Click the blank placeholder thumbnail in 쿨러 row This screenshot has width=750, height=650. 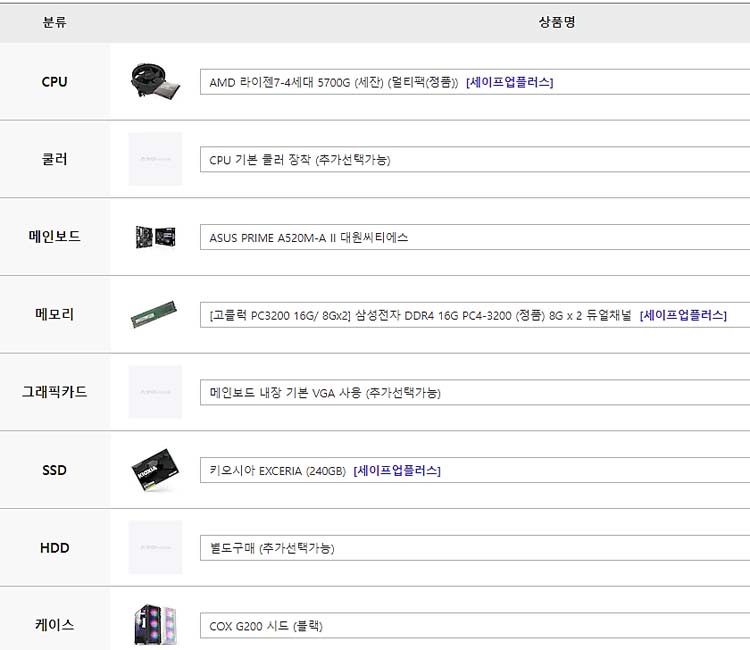[155, 159]
